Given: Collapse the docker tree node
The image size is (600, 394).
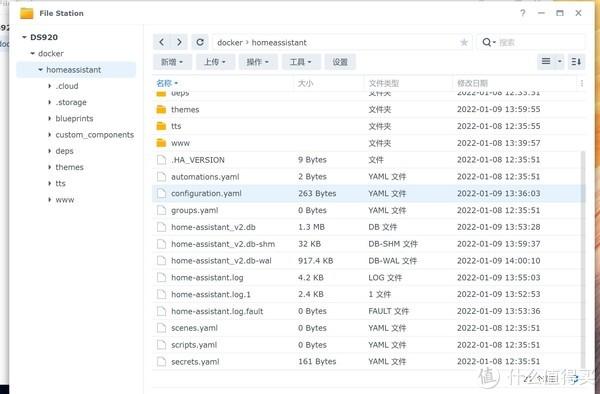Looking at the screenshot, I should coord(33,54).
